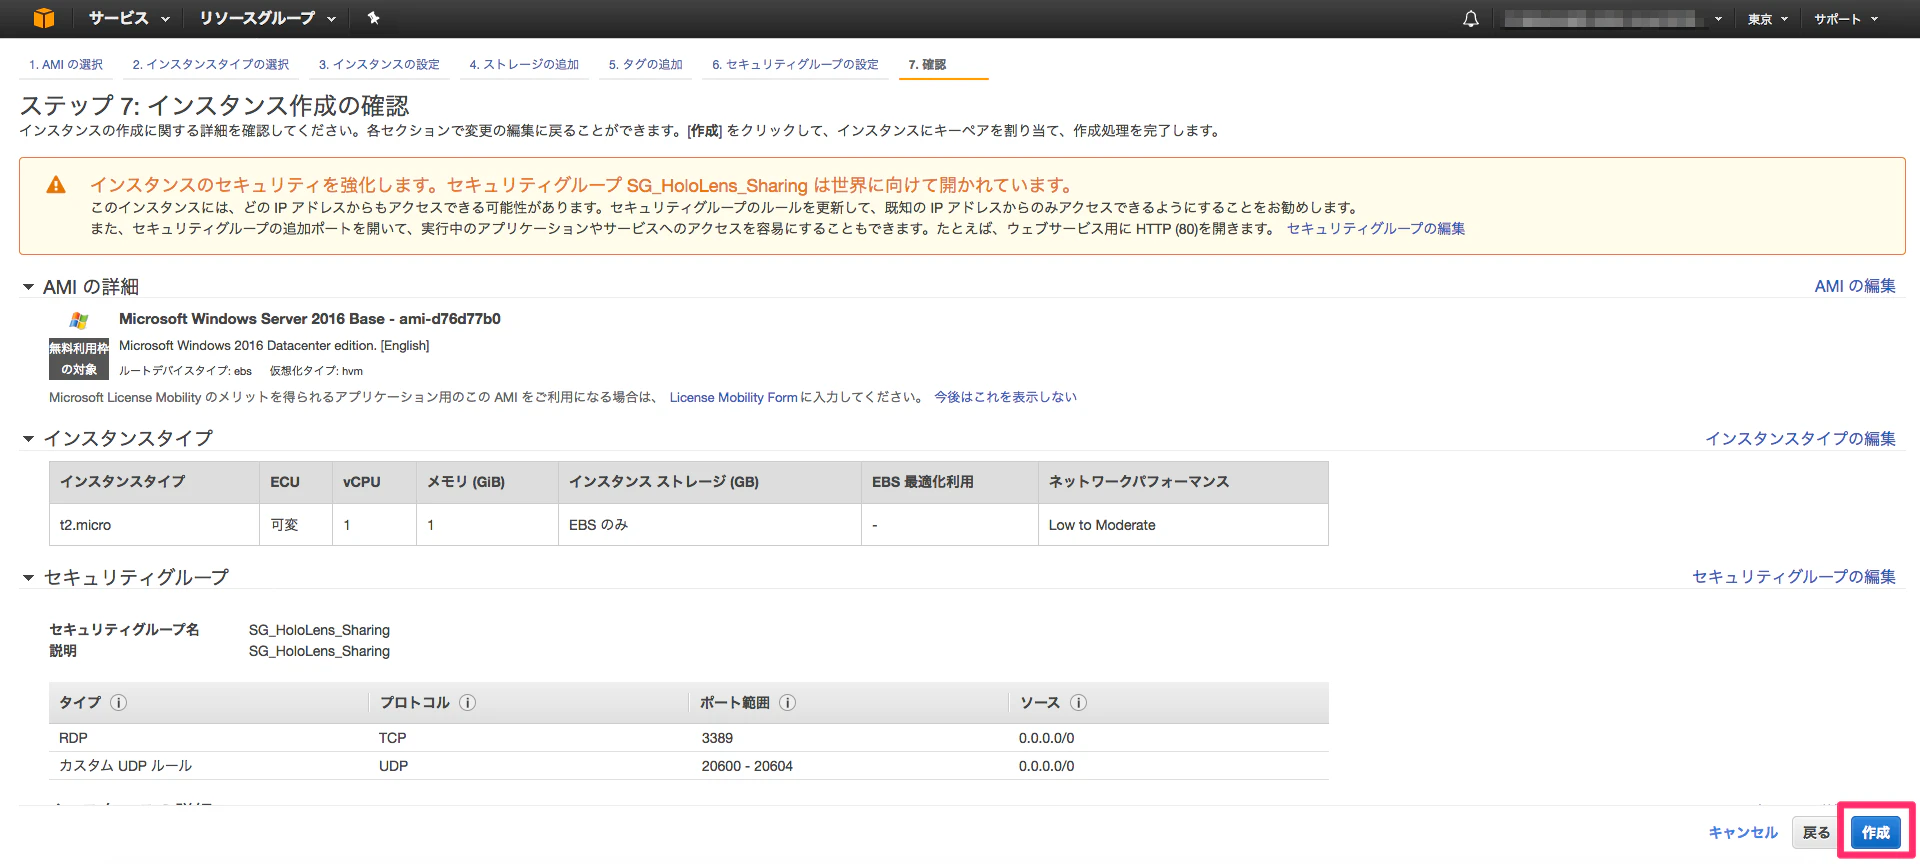Go to step 6. セキュリティグループの設定 tab
The image size is (1920, 864).
click(x=795, y=65)
